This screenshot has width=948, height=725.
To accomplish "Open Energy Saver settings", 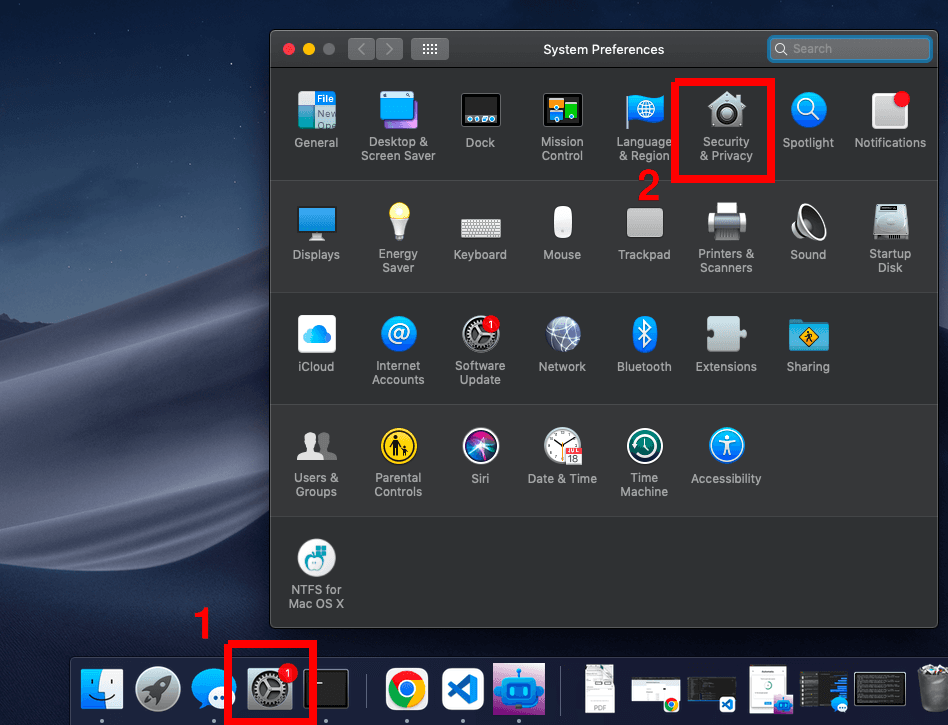I will tap(398, 238).
